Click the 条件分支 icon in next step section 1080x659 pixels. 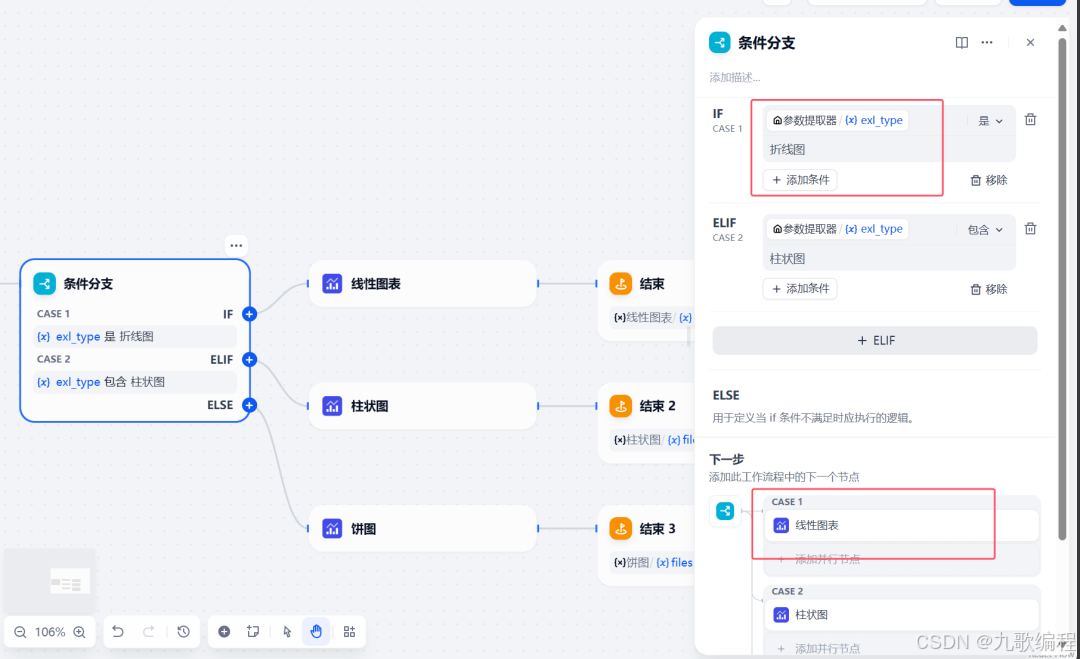[x=725, y=511]
